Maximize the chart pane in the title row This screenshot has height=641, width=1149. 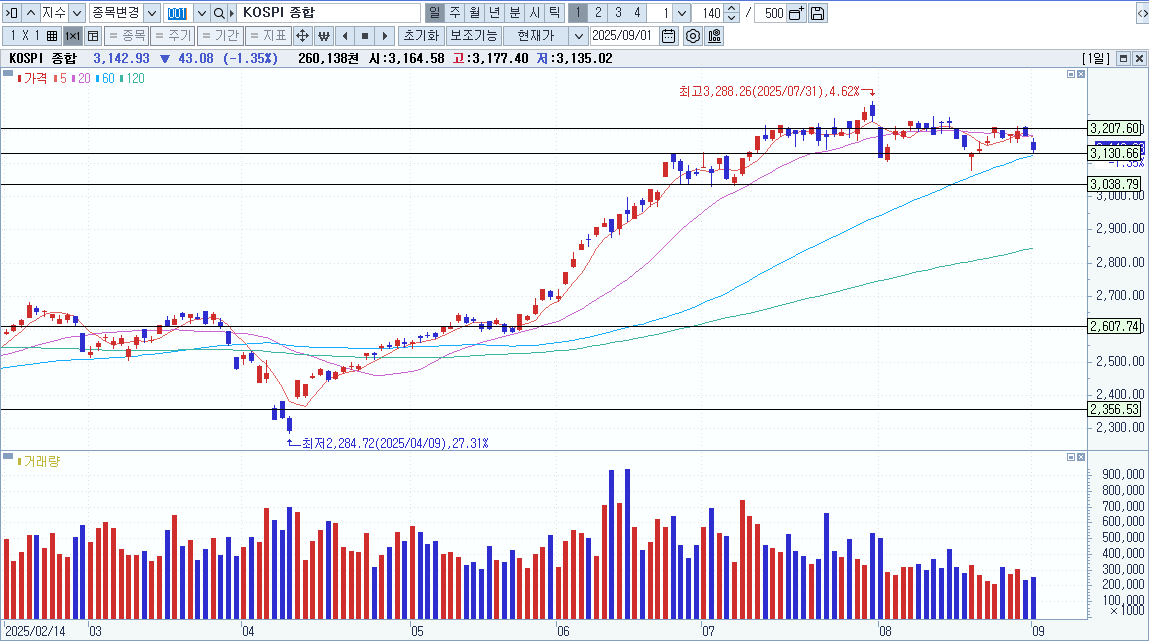click(x=1123, y=59)
